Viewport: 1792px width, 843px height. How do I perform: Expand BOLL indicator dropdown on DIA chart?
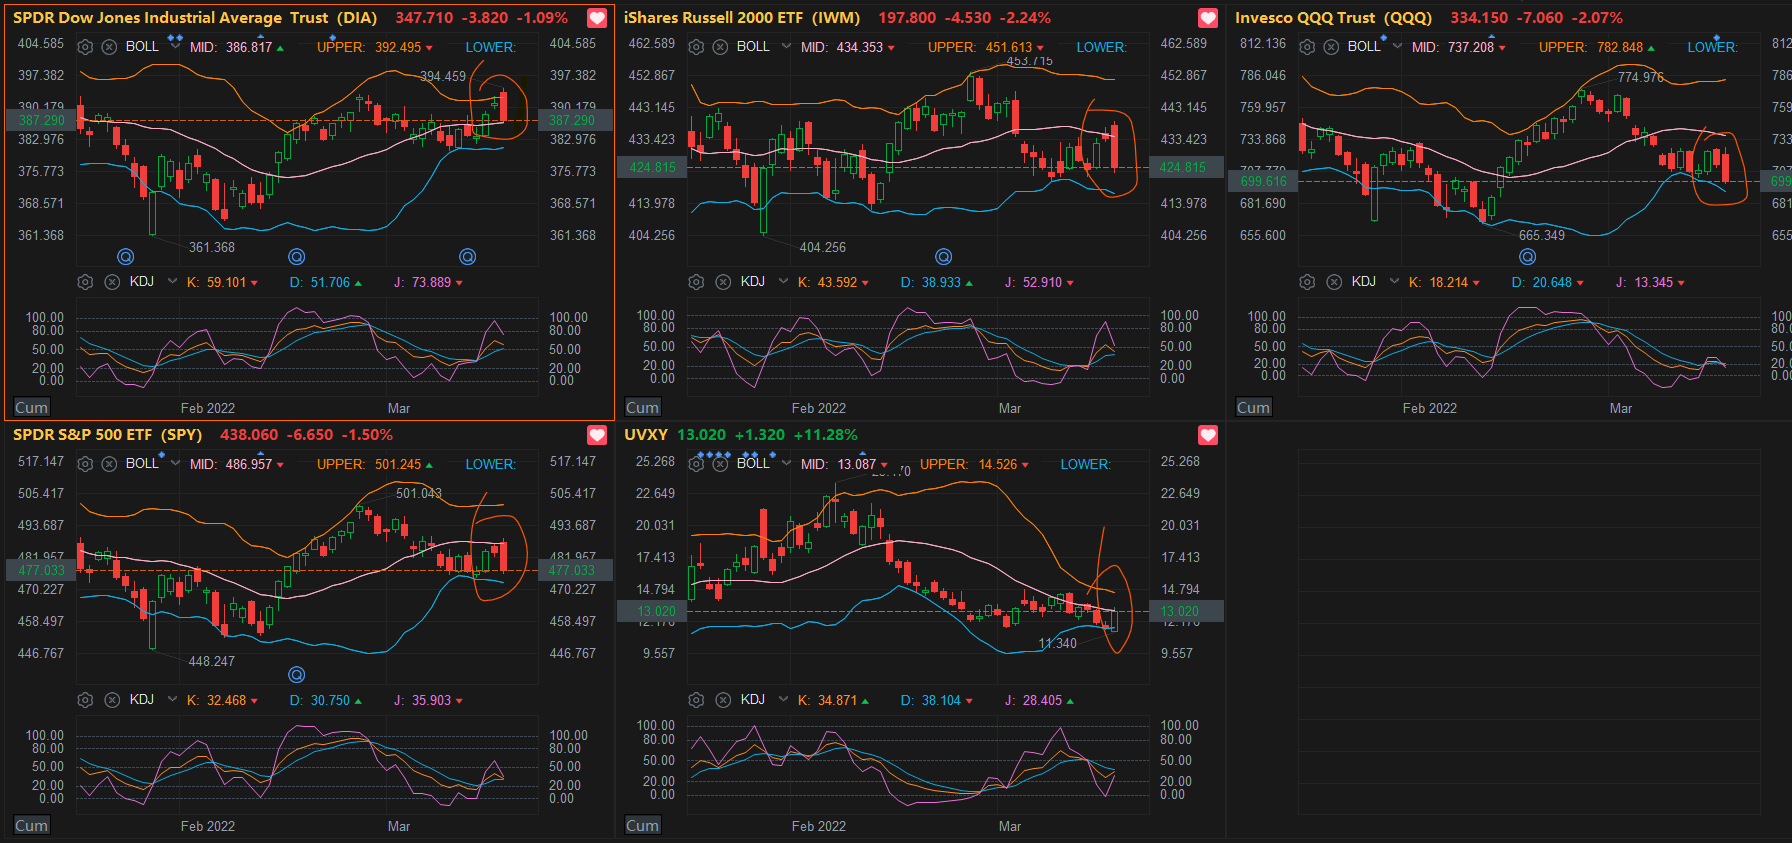(x=175, y=46)
